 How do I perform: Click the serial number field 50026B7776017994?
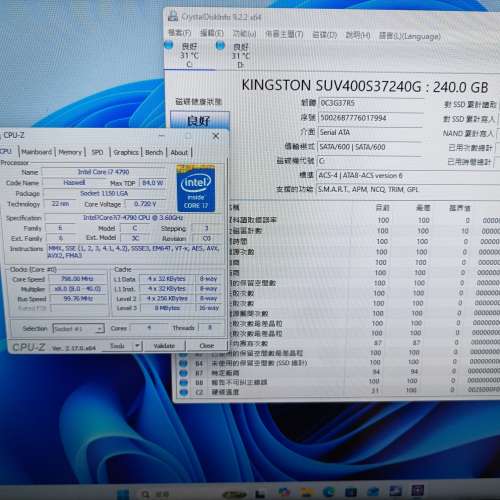371,118
